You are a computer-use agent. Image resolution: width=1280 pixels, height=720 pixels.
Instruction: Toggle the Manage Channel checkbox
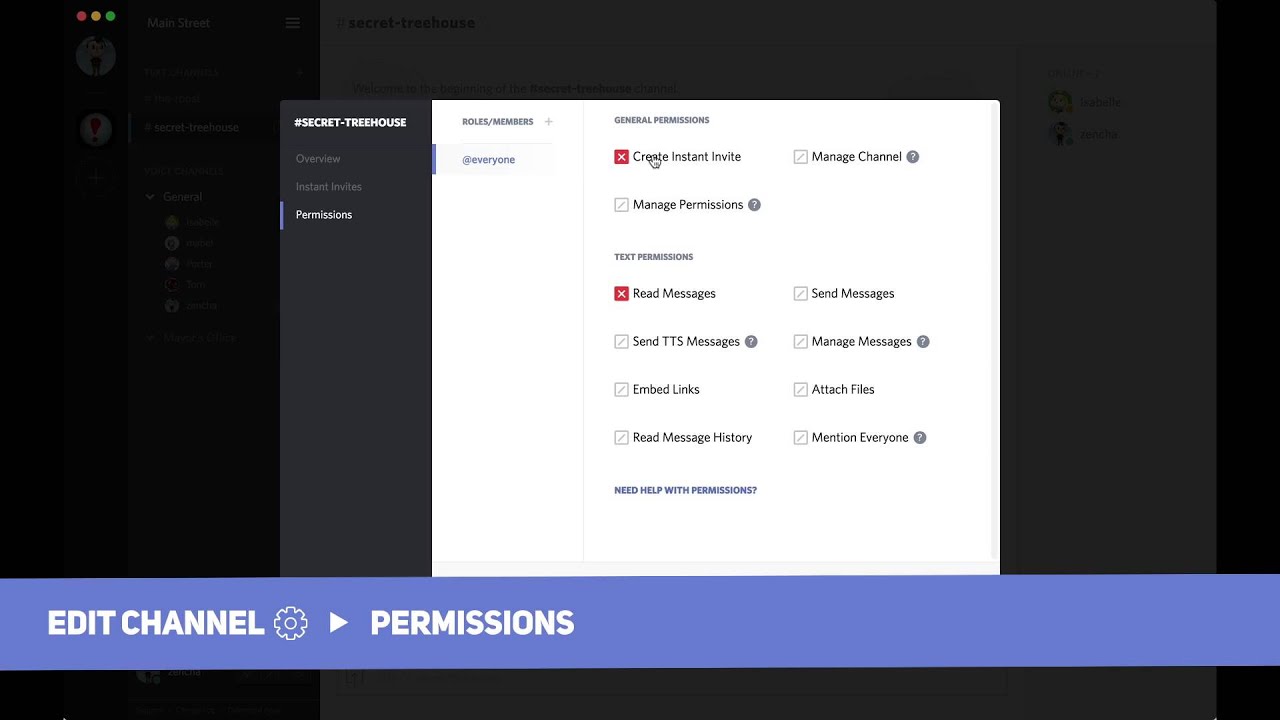pyautogui.click(x=801, y=157)
